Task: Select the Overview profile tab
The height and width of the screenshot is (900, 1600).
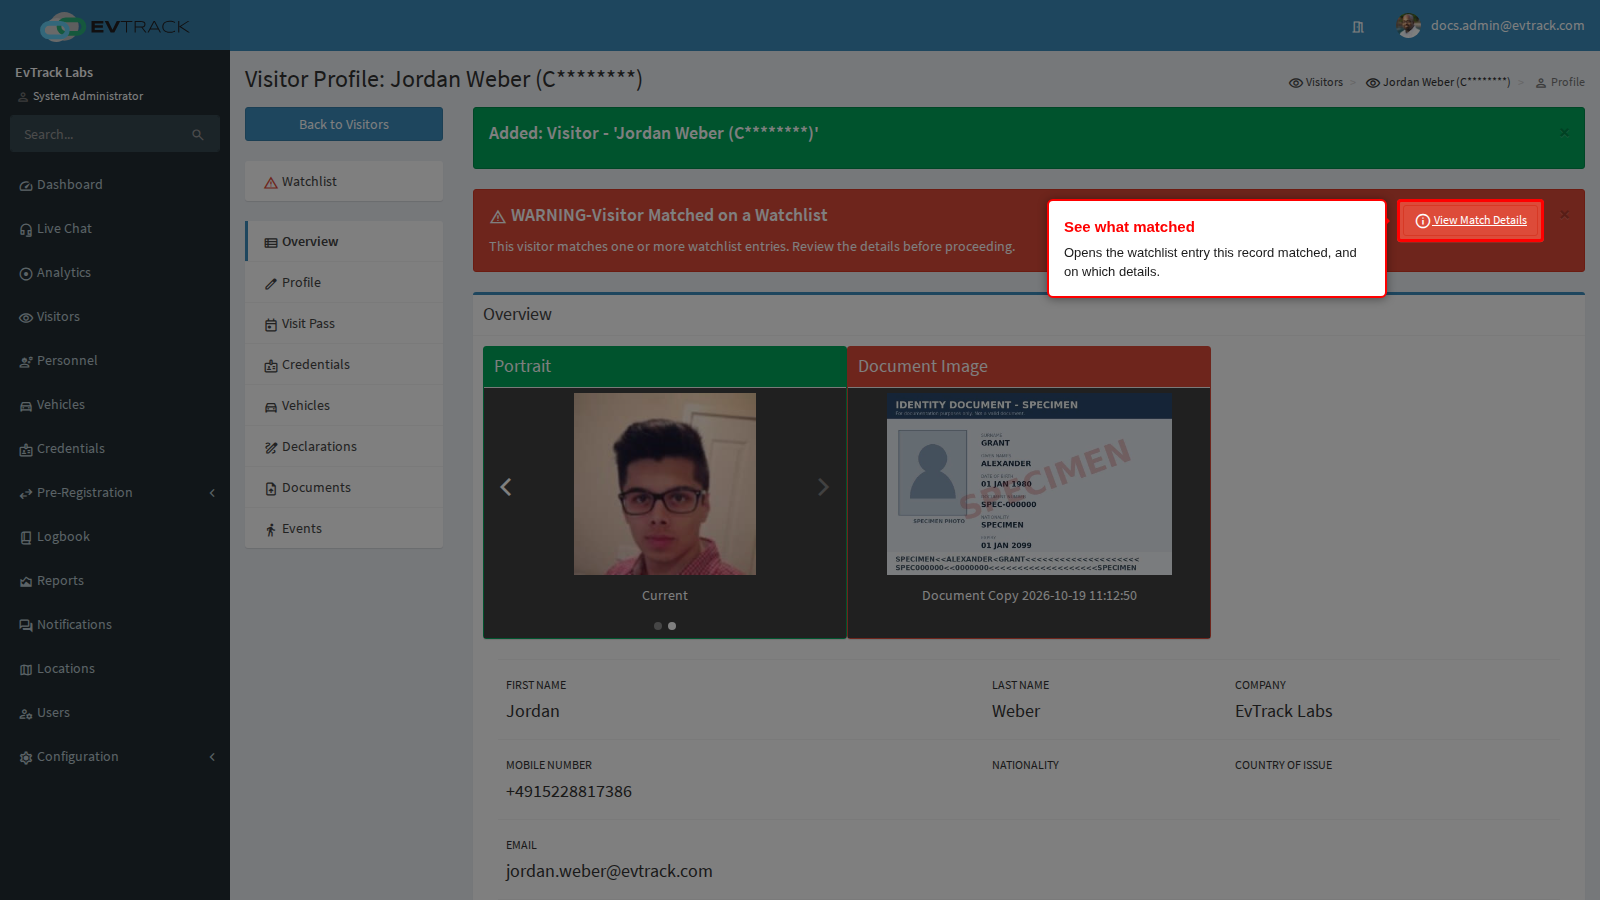Action: pyautogui.click(x=345, y=242)
